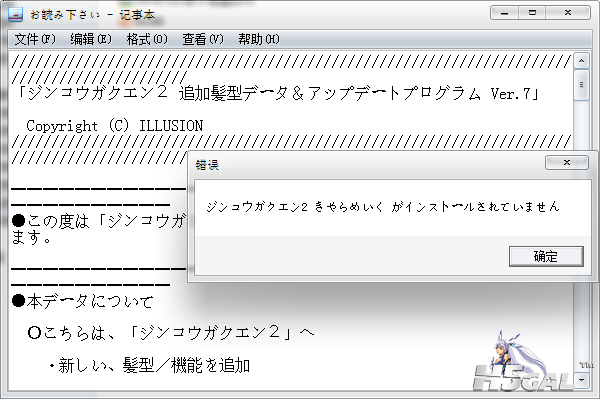Image resolution: width=600 pixels, height=399 pixels.
Task: Click the line starting 「ジンコウガクエン２ 追加髪型データ
Action: (x=278, y=93)
